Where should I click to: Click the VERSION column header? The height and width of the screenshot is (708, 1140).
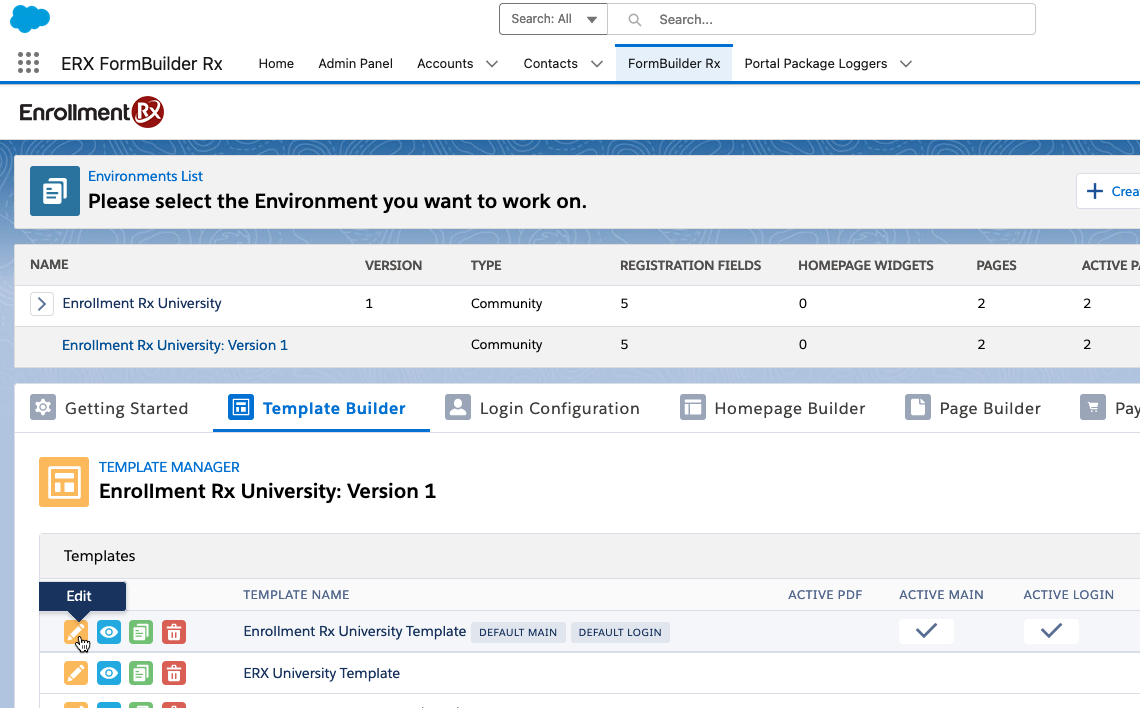tap(393, 265)
